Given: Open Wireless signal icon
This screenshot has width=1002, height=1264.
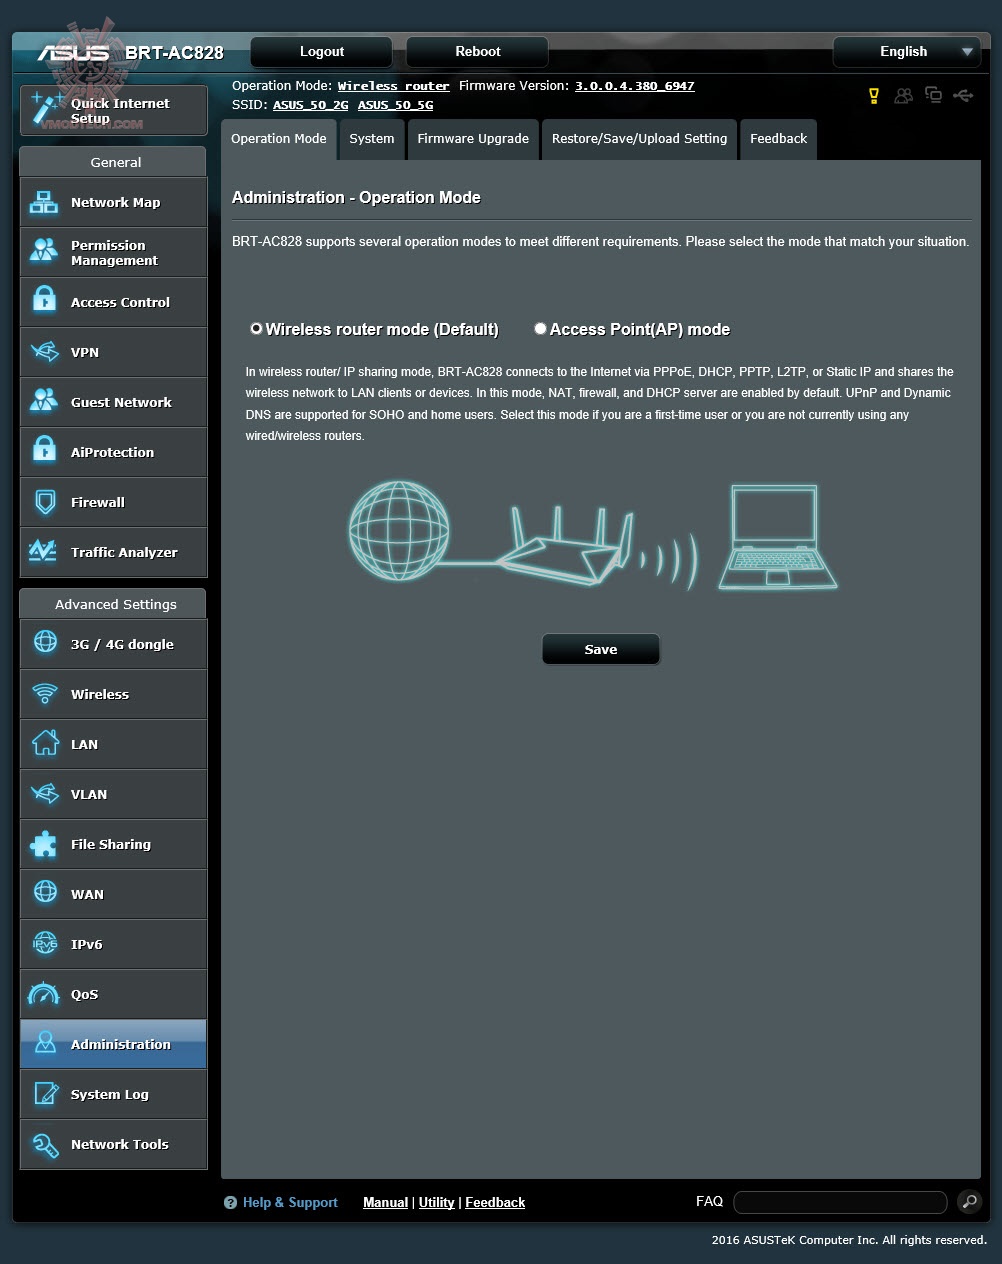Looking at the screenshot, I should 45,693.
